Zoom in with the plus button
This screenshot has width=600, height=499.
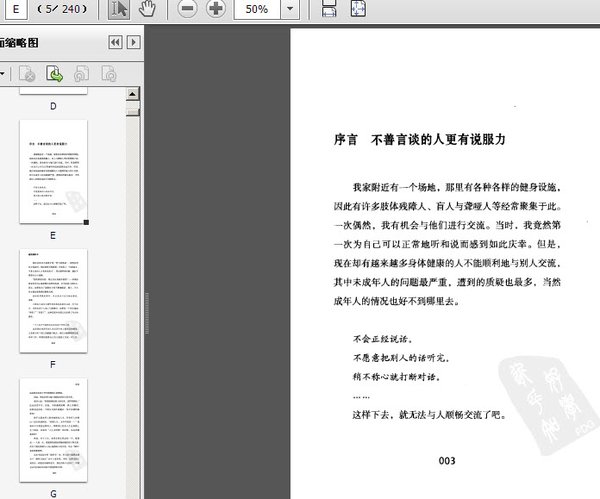(x=216, y=8)
